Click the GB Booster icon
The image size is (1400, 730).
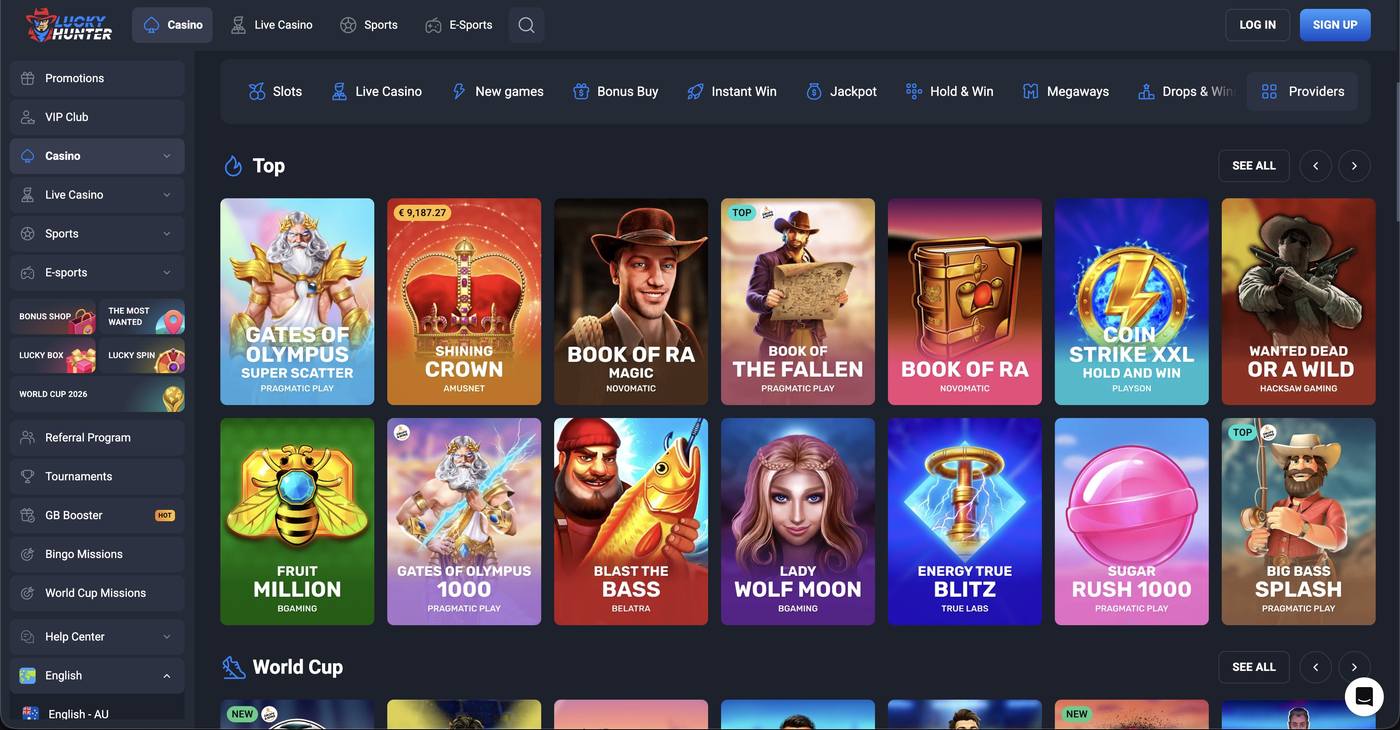click(x=28, y=516)
